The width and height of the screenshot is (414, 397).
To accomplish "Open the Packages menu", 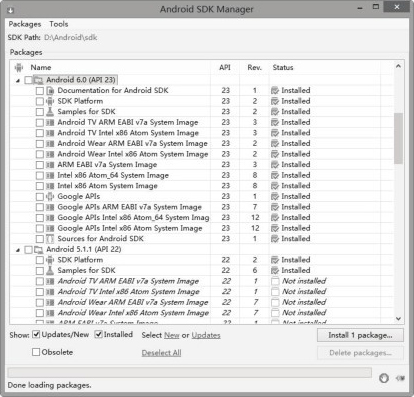I will point(25,24).
